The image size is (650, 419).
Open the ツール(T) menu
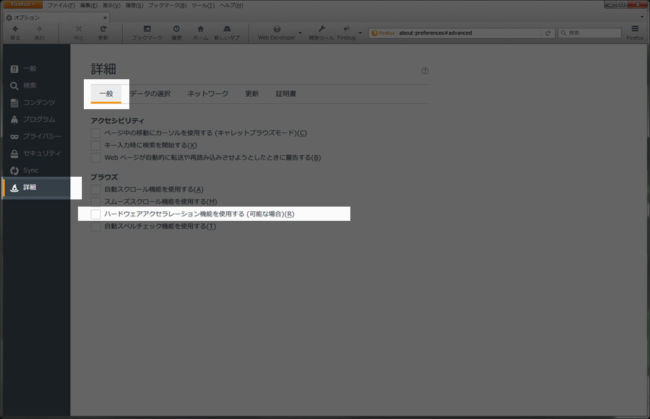(x=203, y=5)
